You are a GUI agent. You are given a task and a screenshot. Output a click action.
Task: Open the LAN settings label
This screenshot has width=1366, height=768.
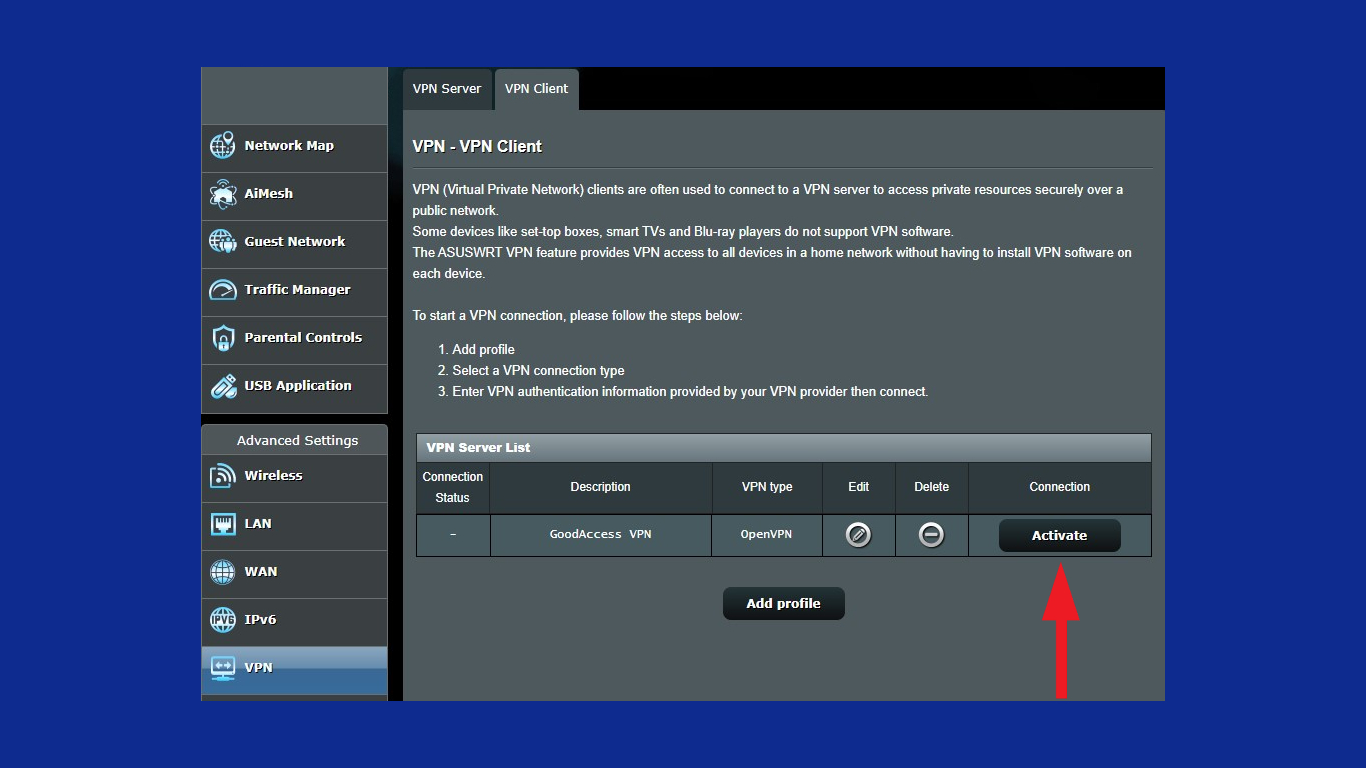click(x=258, y=523)
